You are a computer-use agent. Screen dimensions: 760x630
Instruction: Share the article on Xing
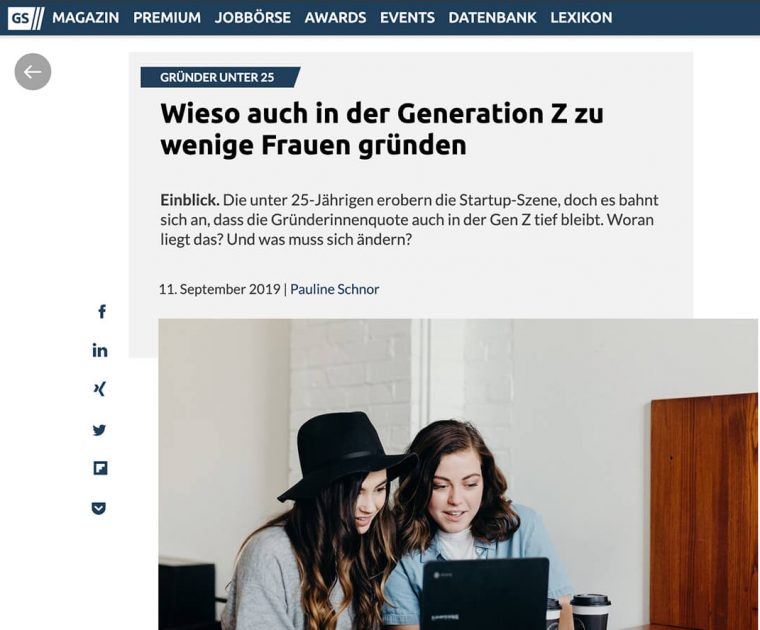[99, 389]
